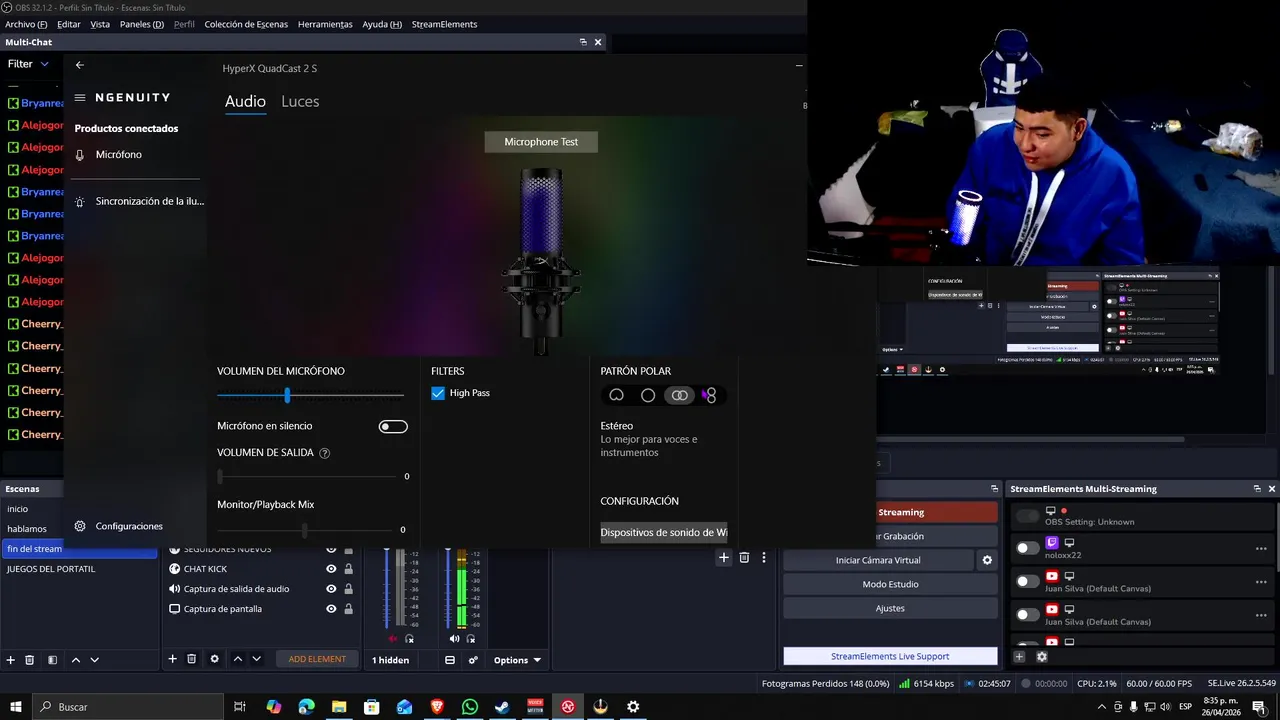Open Configuraciones gear in NGENUITY sidebar
Image resolution: width=1280 pixels, height=720 pixels.
click(x=80, y=526)
